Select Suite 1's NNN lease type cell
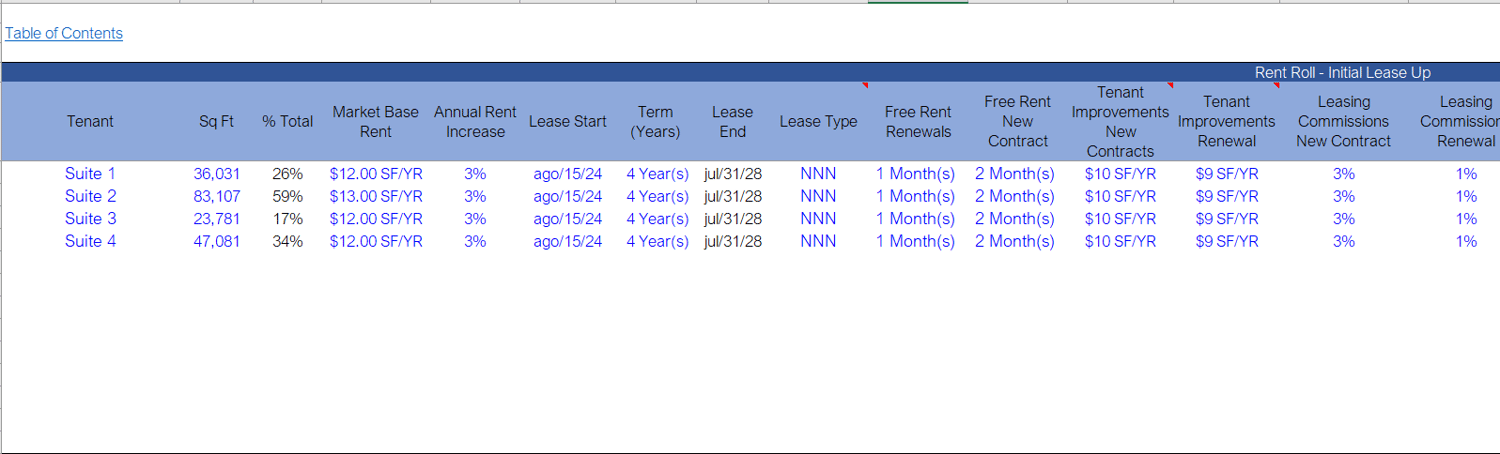Screen dimensions: 1500x454 [818, 174]
